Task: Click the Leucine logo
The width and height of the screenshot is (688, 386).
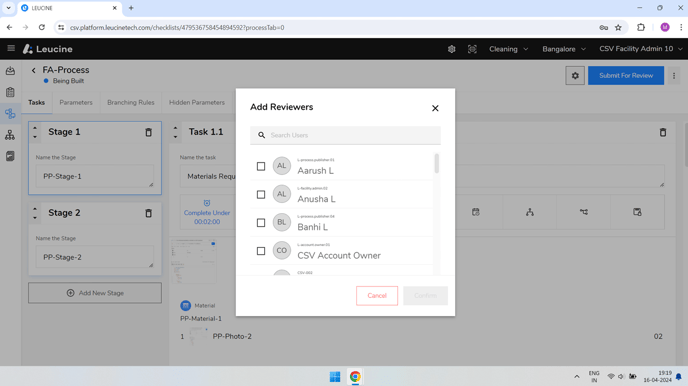Action: click(48, 49)
